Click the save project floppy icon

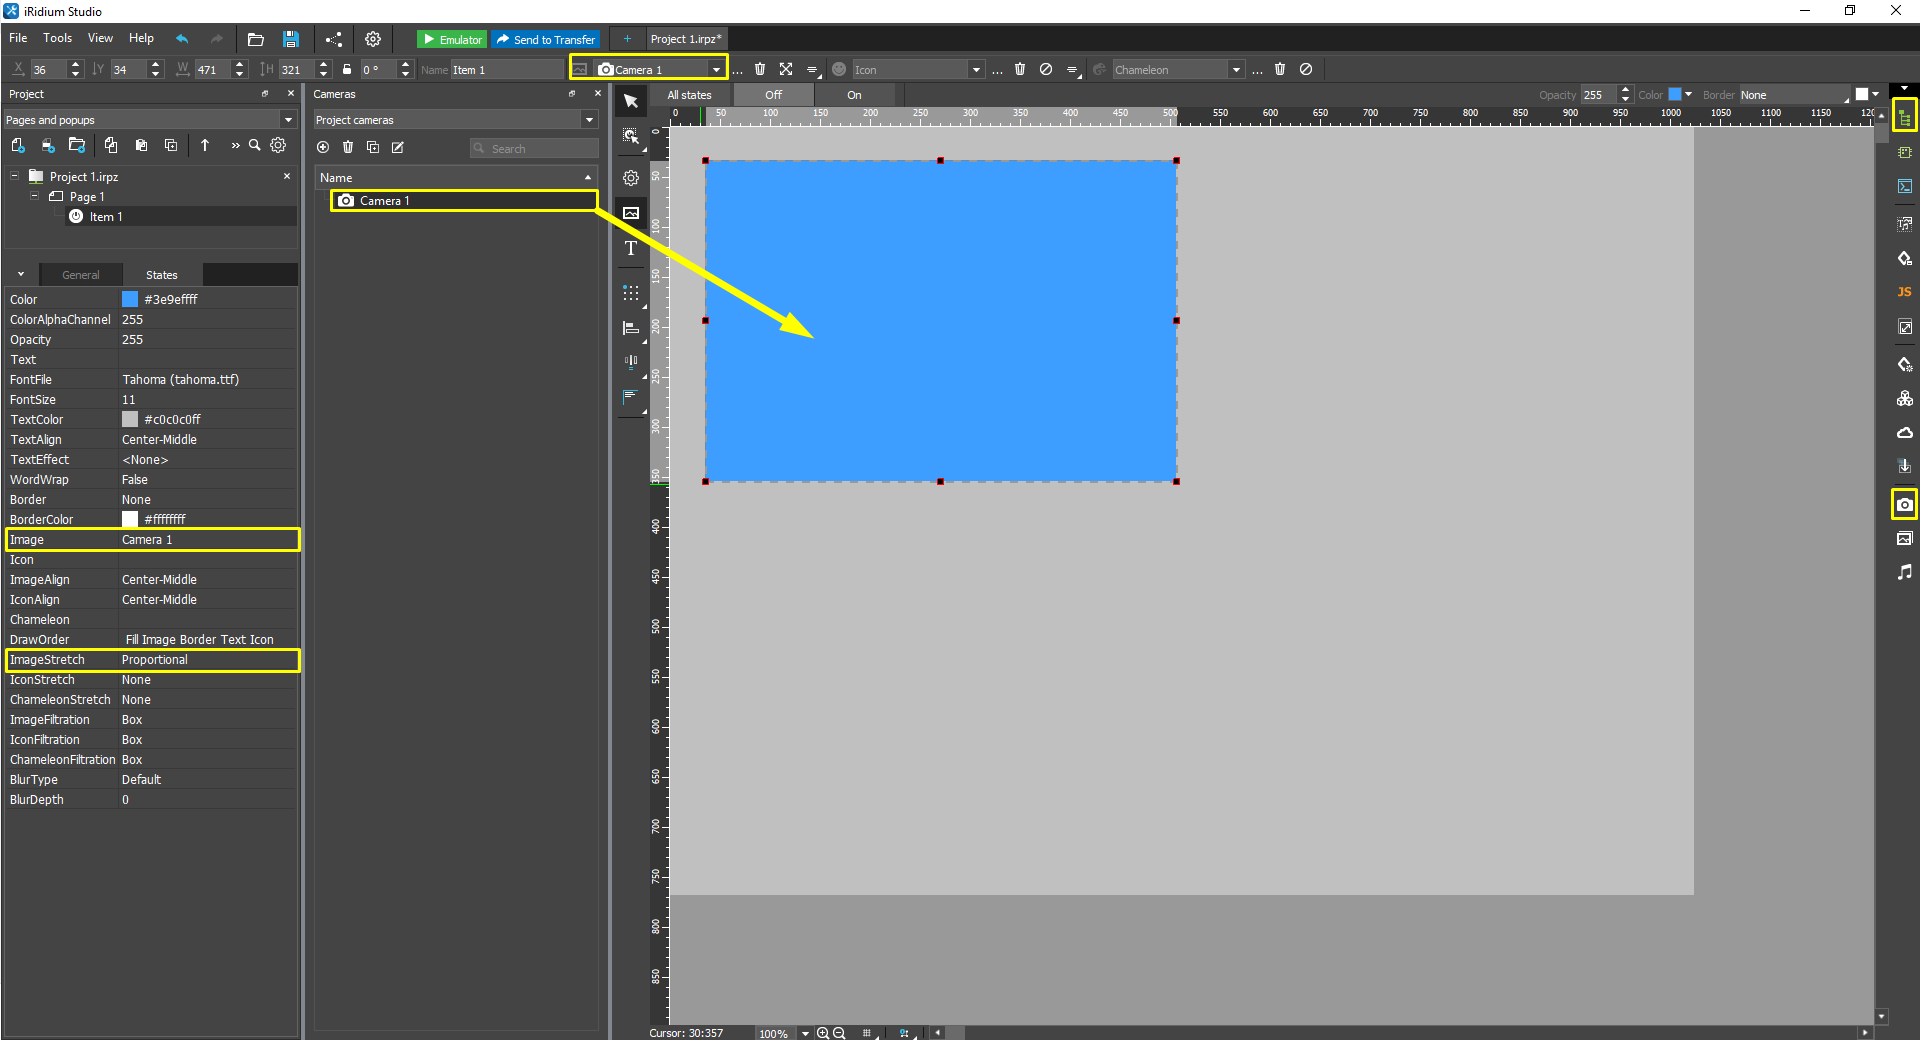pos(291,40)
